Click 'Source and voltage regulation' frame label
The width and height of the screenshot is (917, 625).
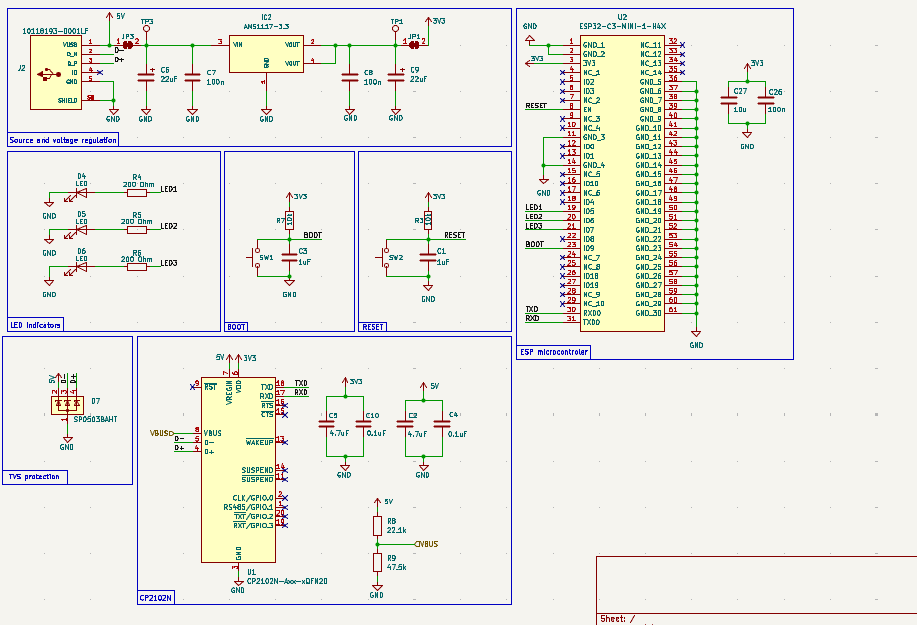63,140
